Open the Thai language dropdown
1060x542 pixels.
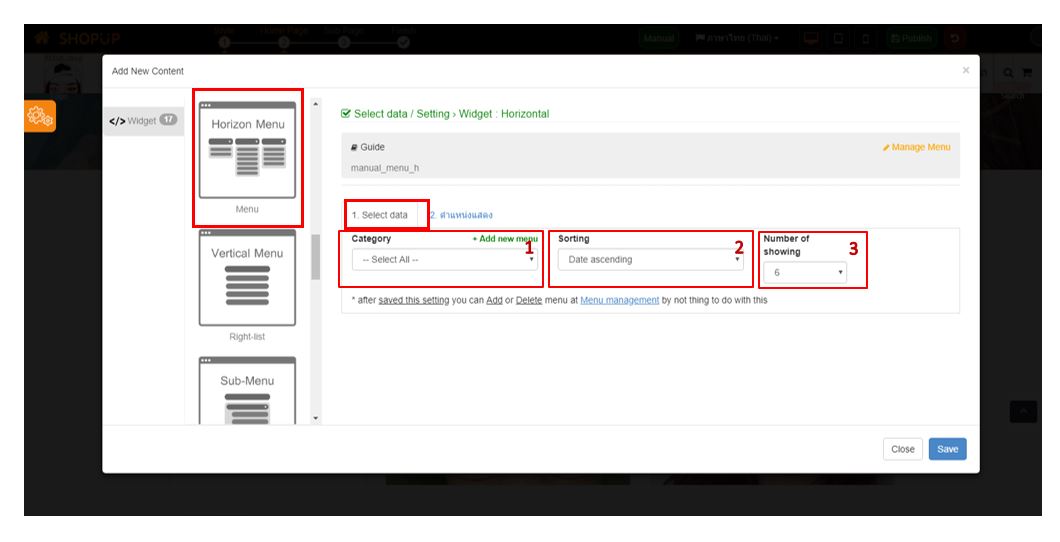(736, 38)
